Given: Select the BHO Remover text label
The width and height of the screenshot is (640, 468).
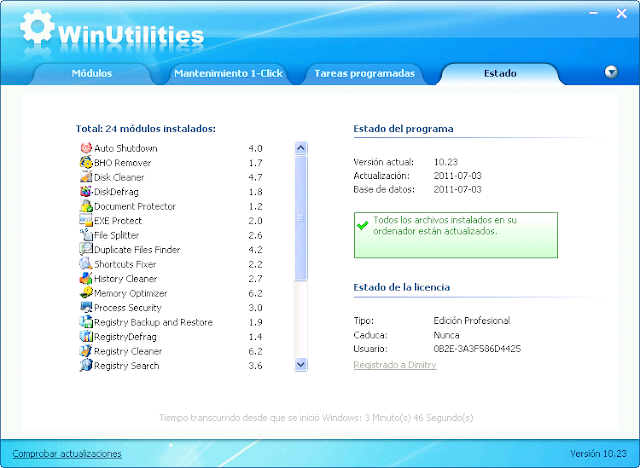Looking at the screenshot, I should tap(122, 163).
